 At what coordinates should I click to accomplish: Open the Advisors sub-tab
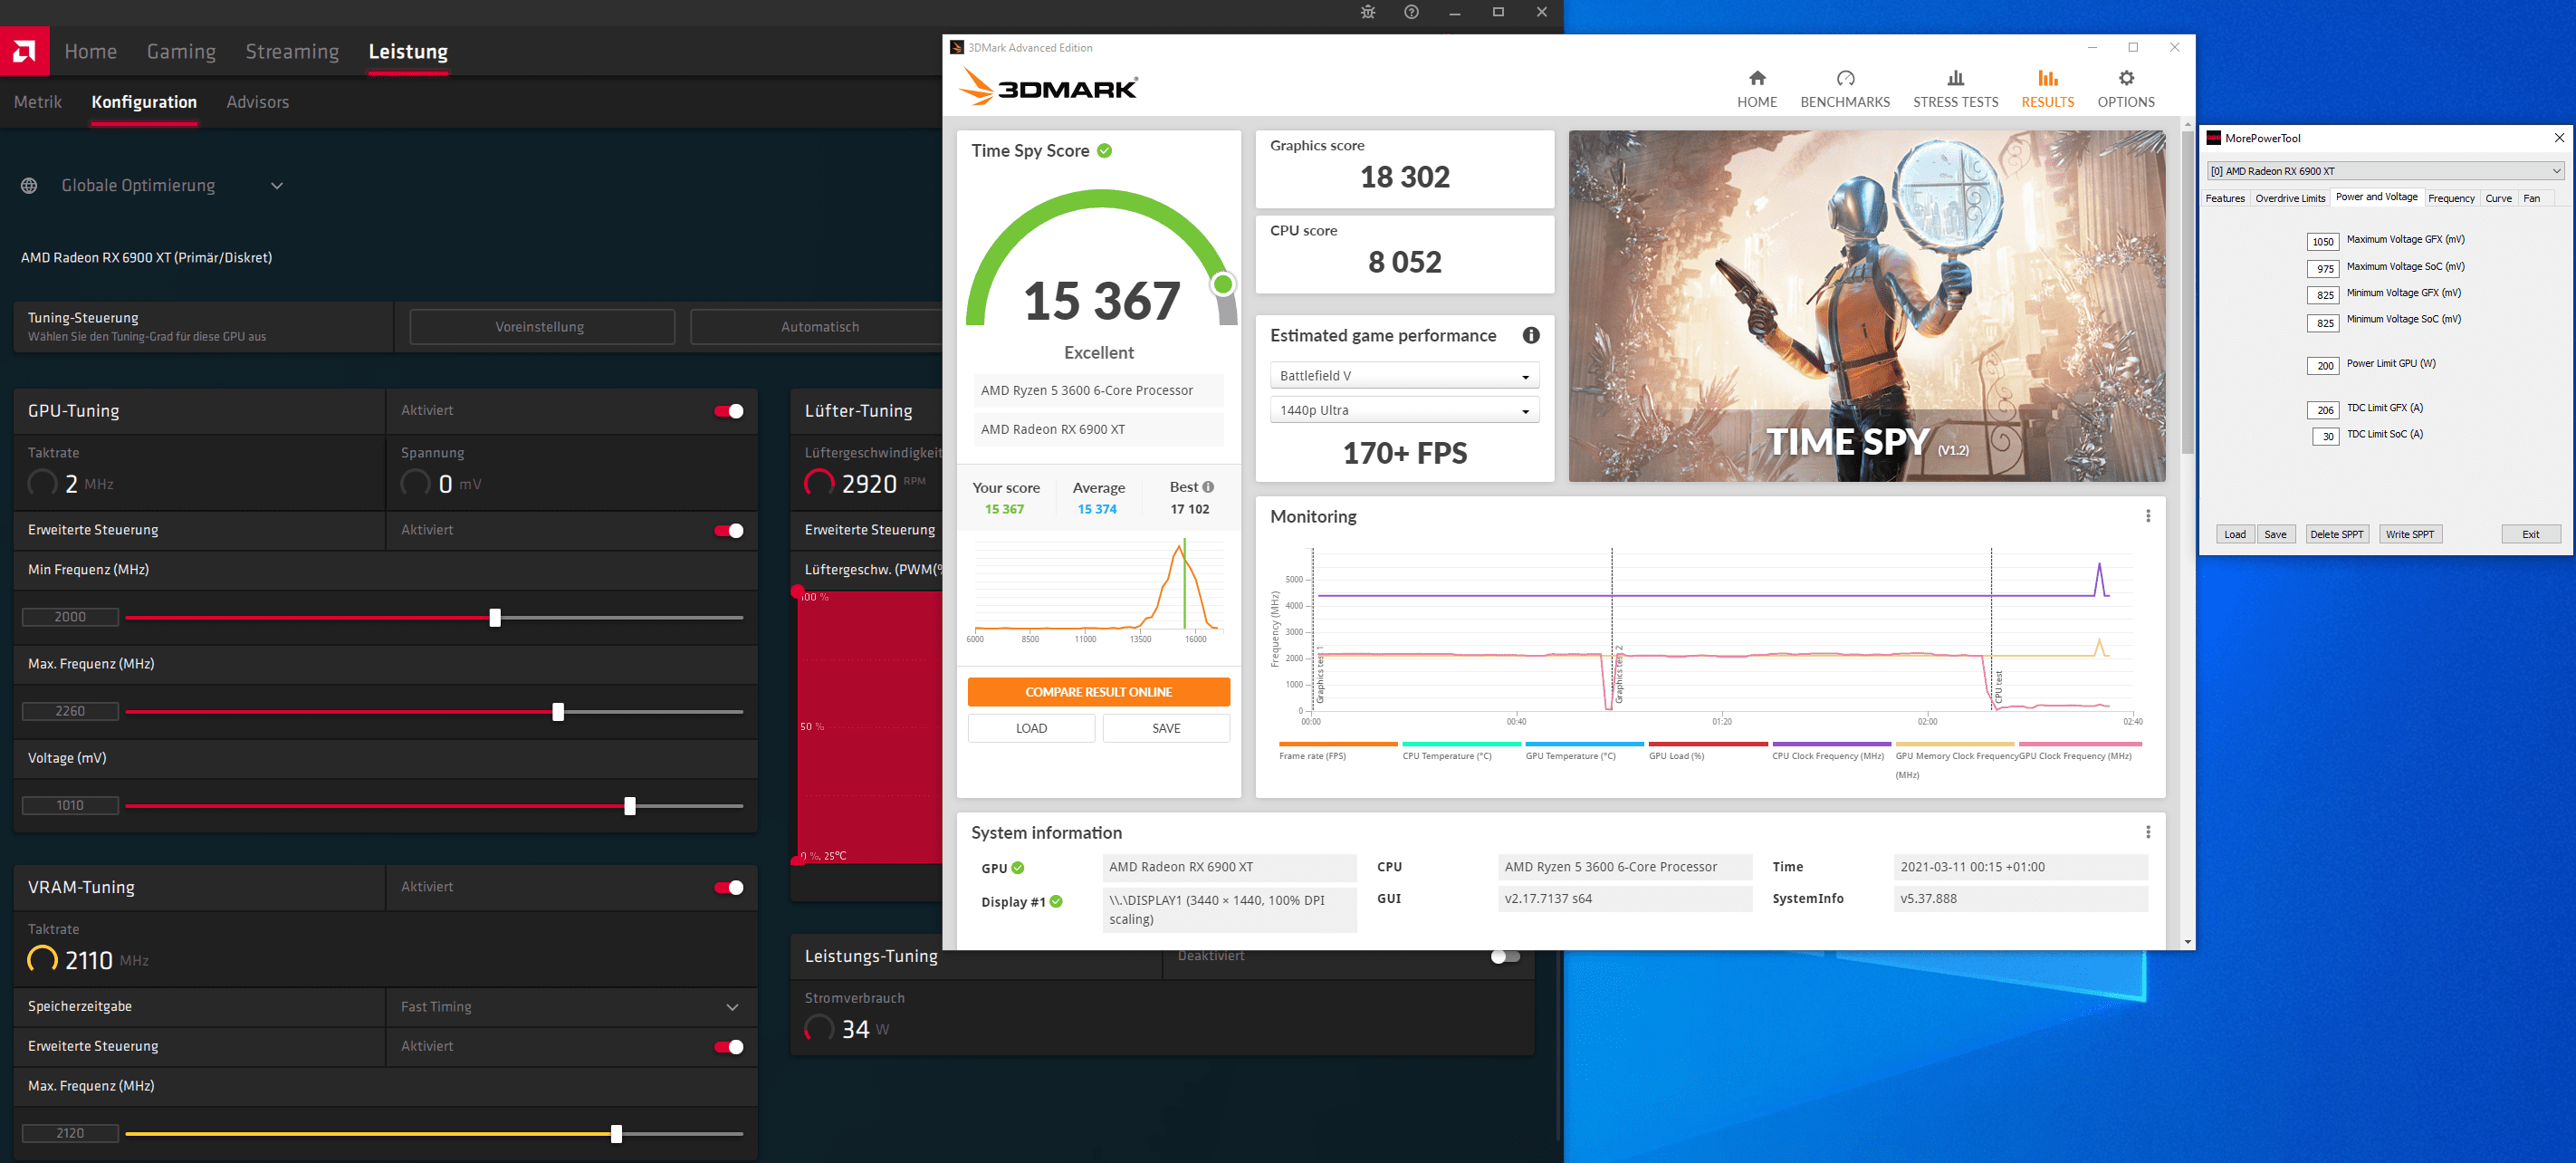[x=258, y=102]
